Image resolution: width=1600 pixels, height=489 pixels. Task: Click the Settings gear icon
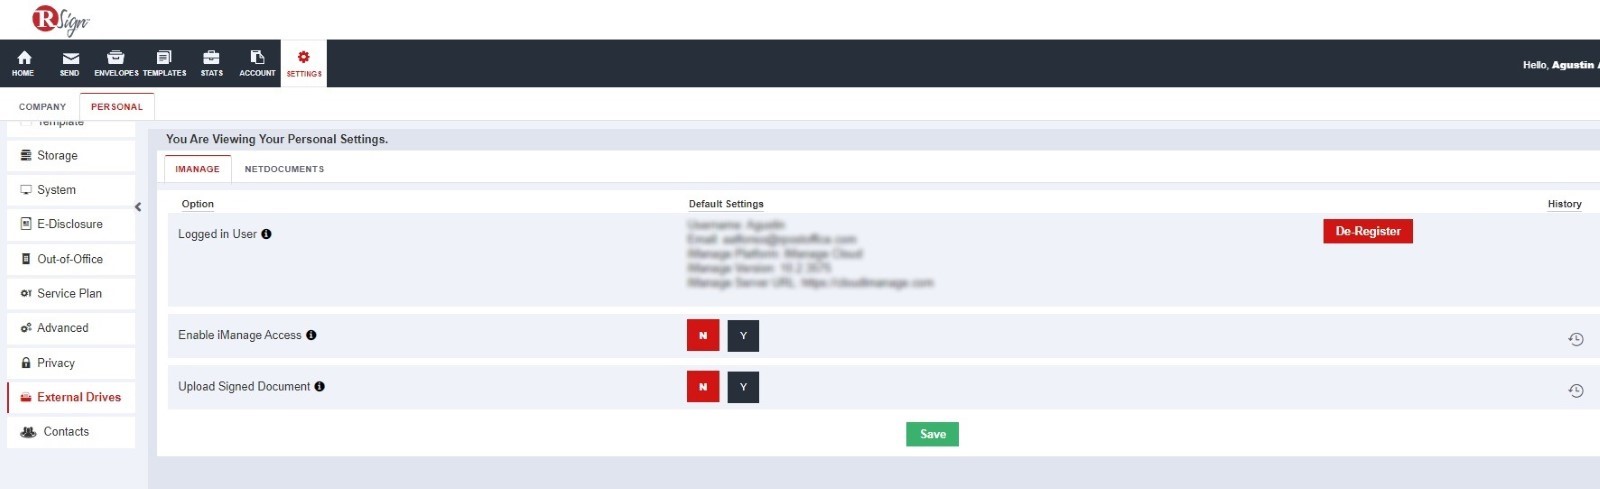tap(304, 58)
